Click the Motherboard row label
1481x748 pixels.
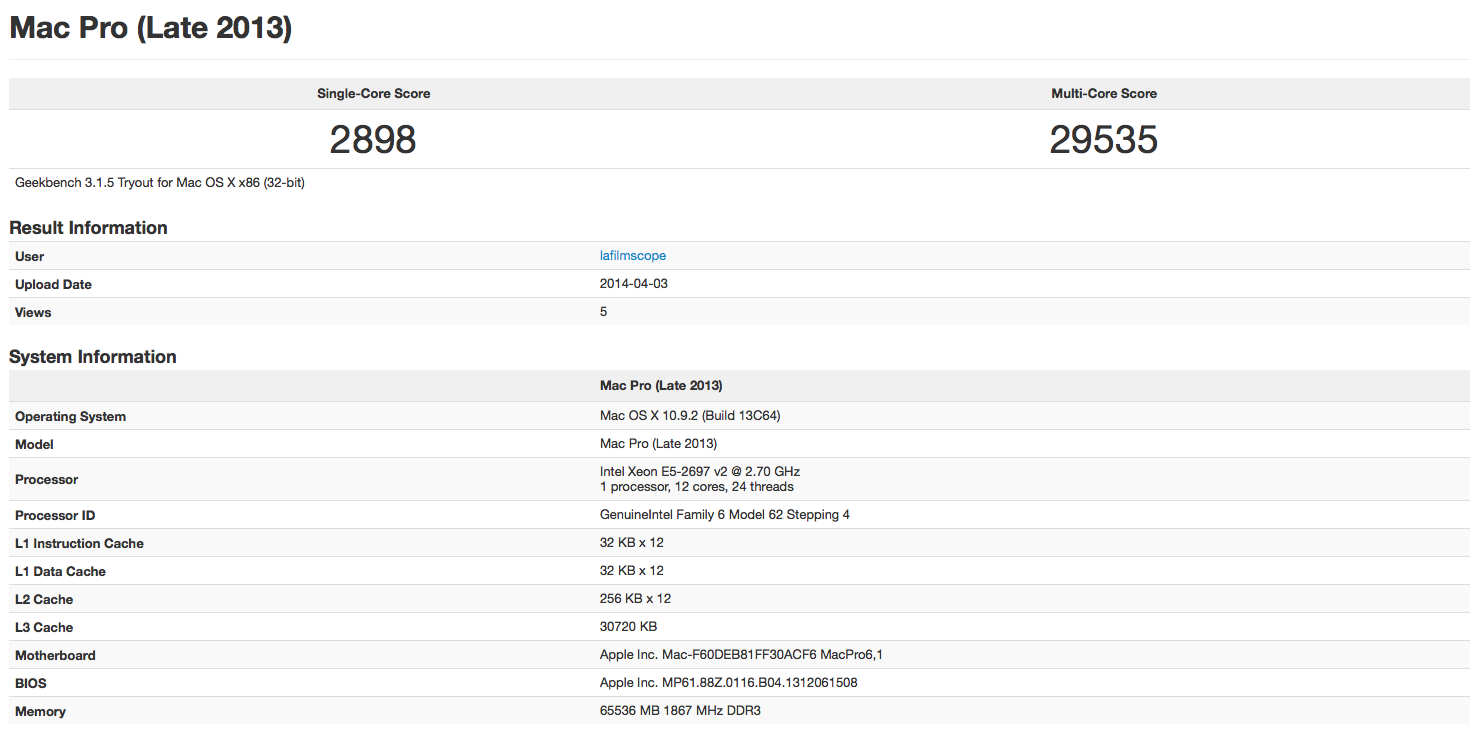(55, 656)
